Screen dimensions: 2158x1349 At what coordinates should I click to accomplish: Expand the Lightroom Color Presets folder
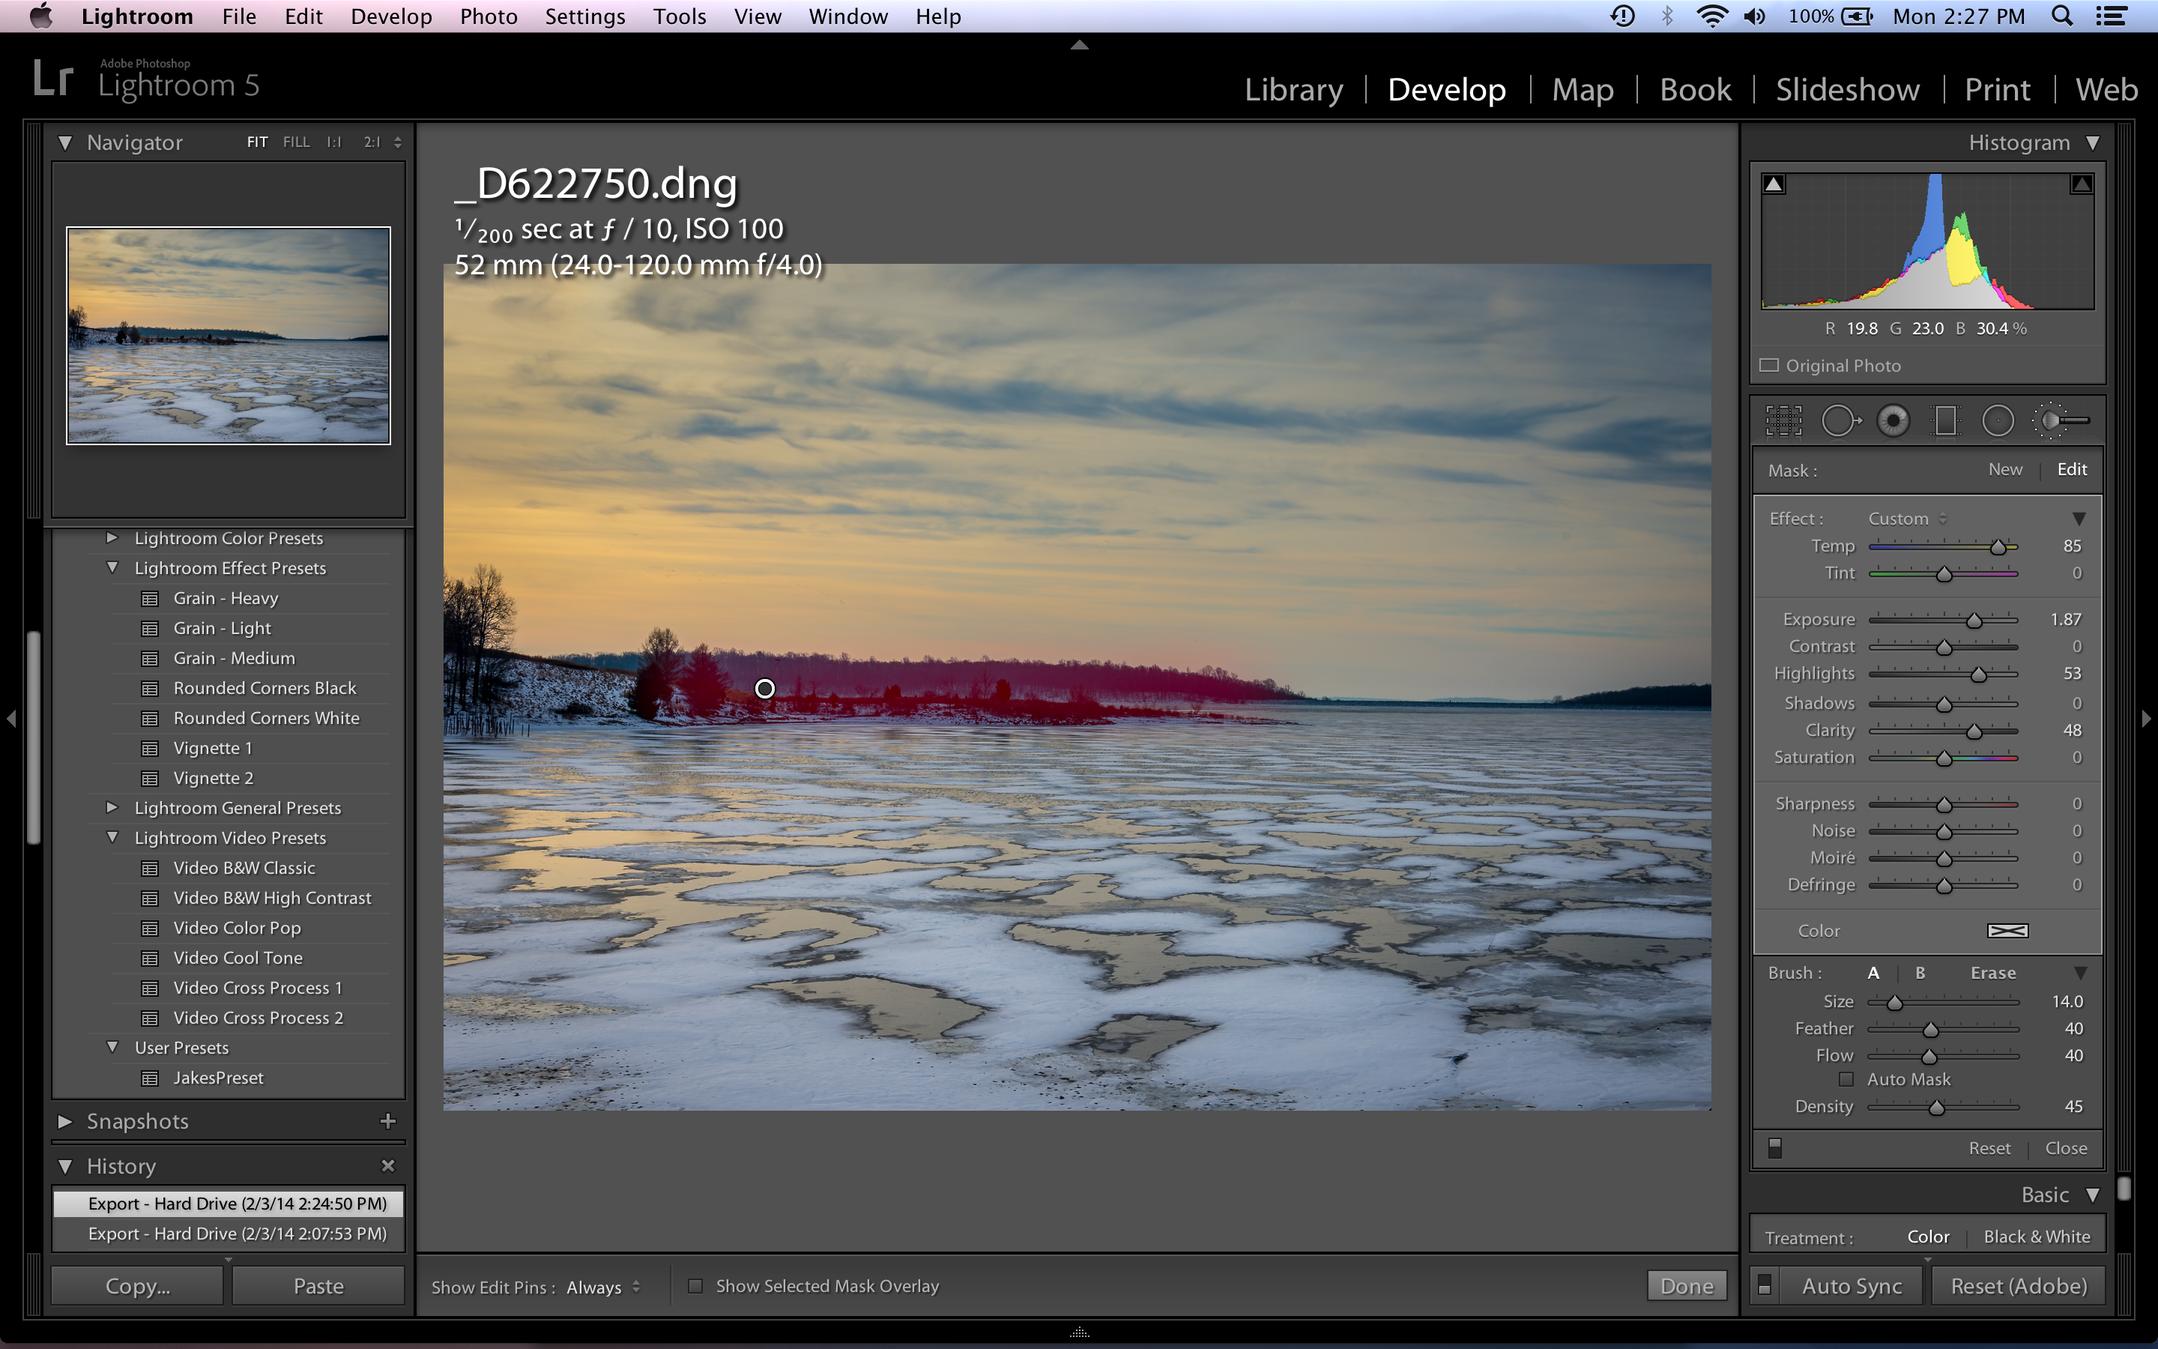click(x=112, y=538)
